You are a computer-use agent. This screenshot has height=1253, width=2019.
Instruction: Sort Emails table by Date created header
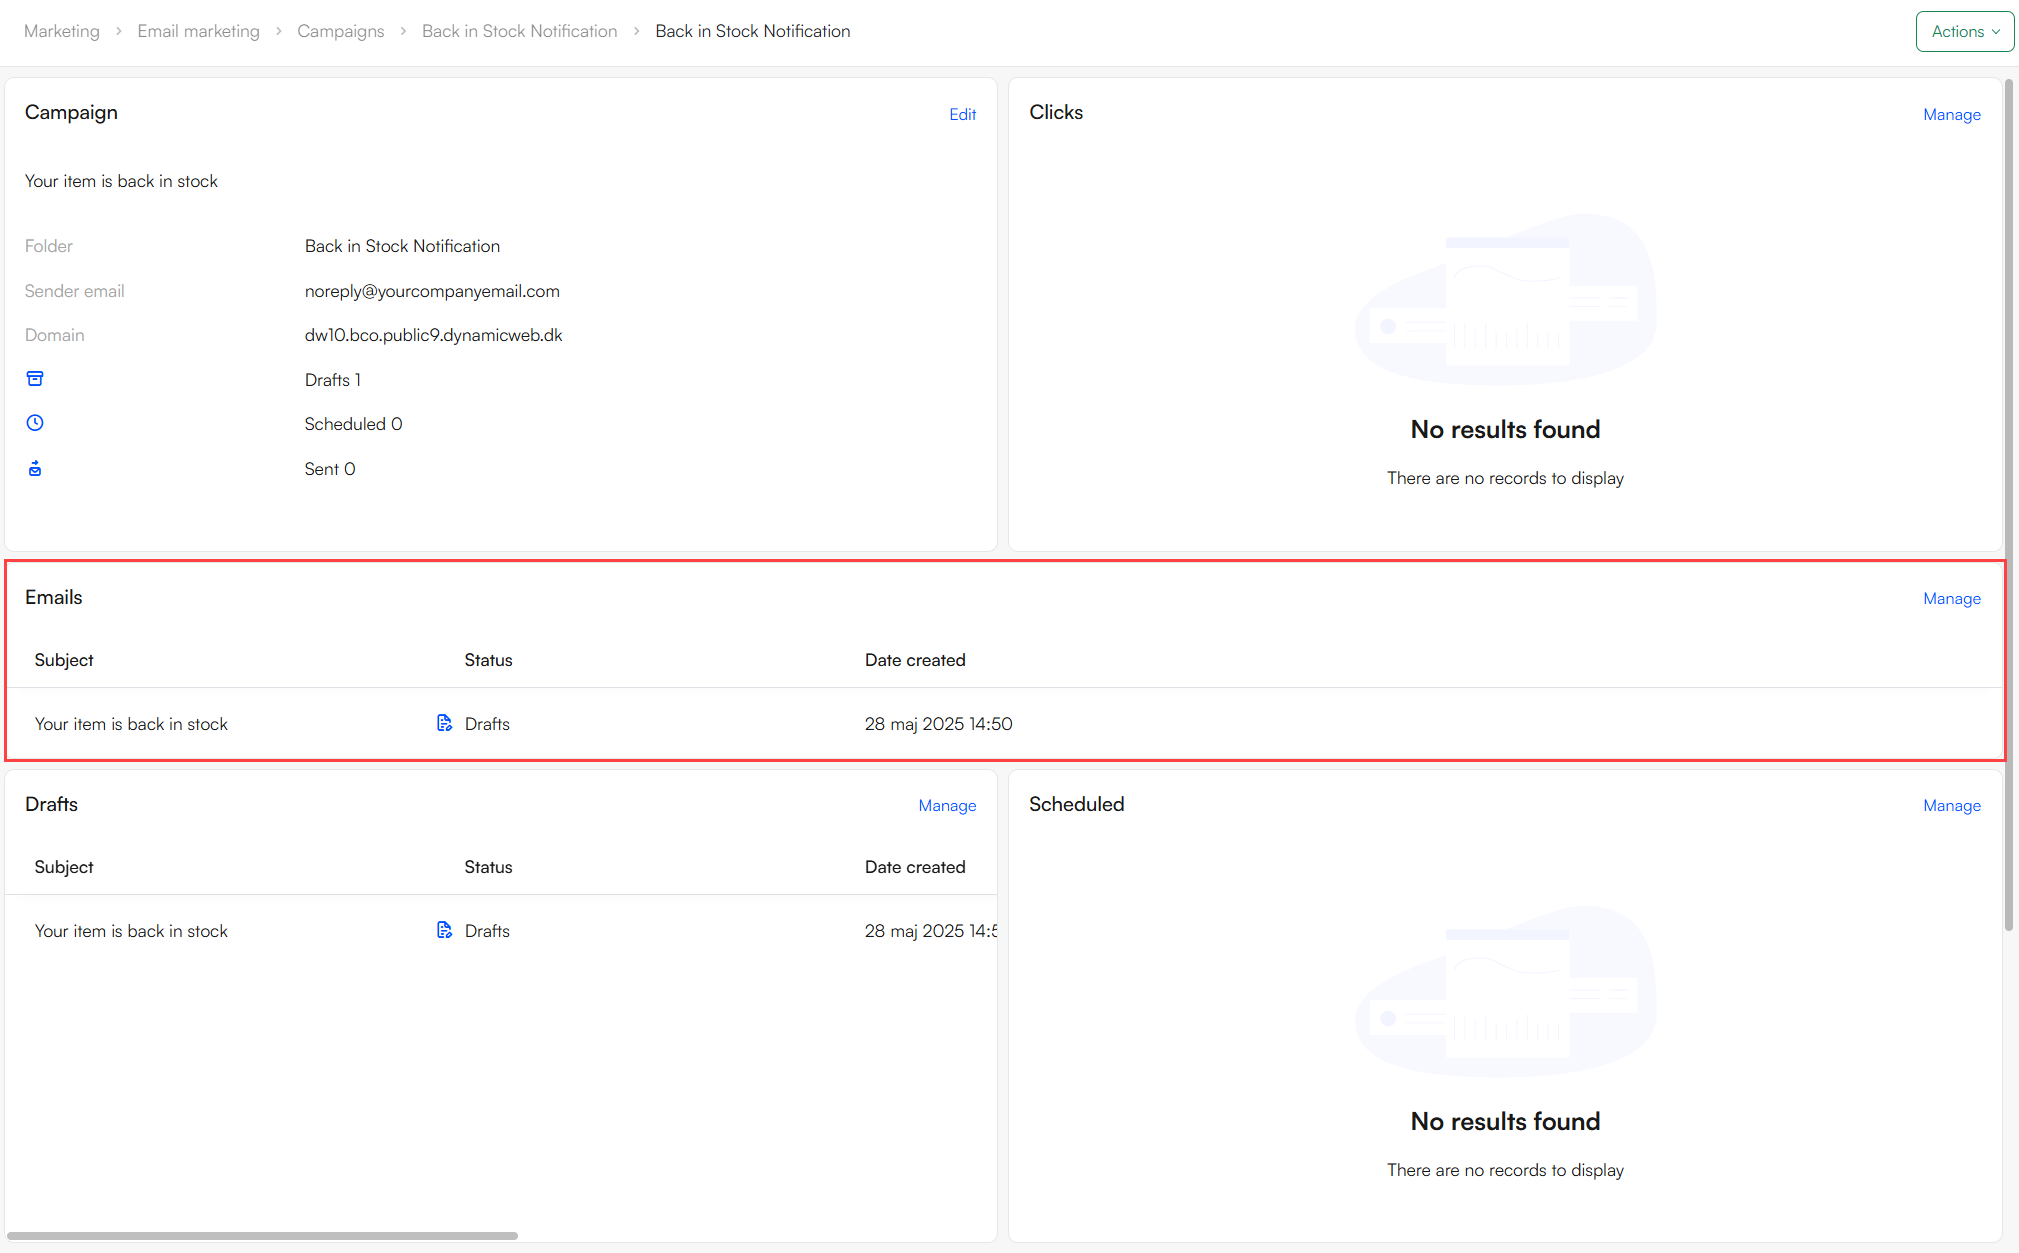tap(914, 660)
